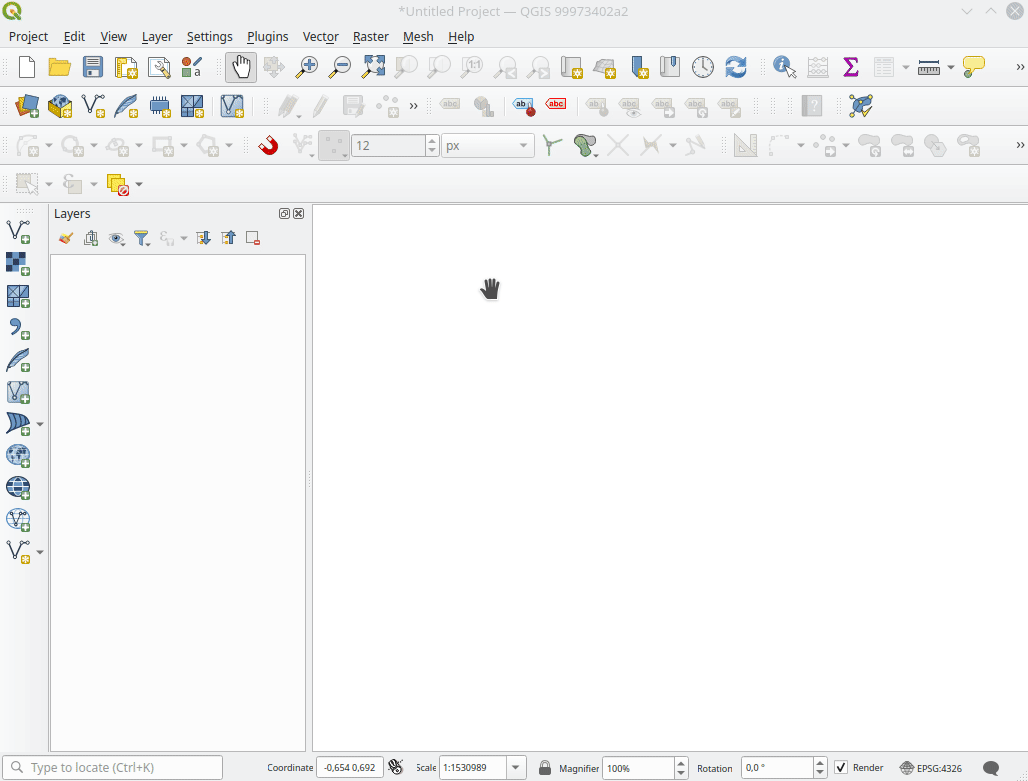Click the New Project icon

click(27, 67)
